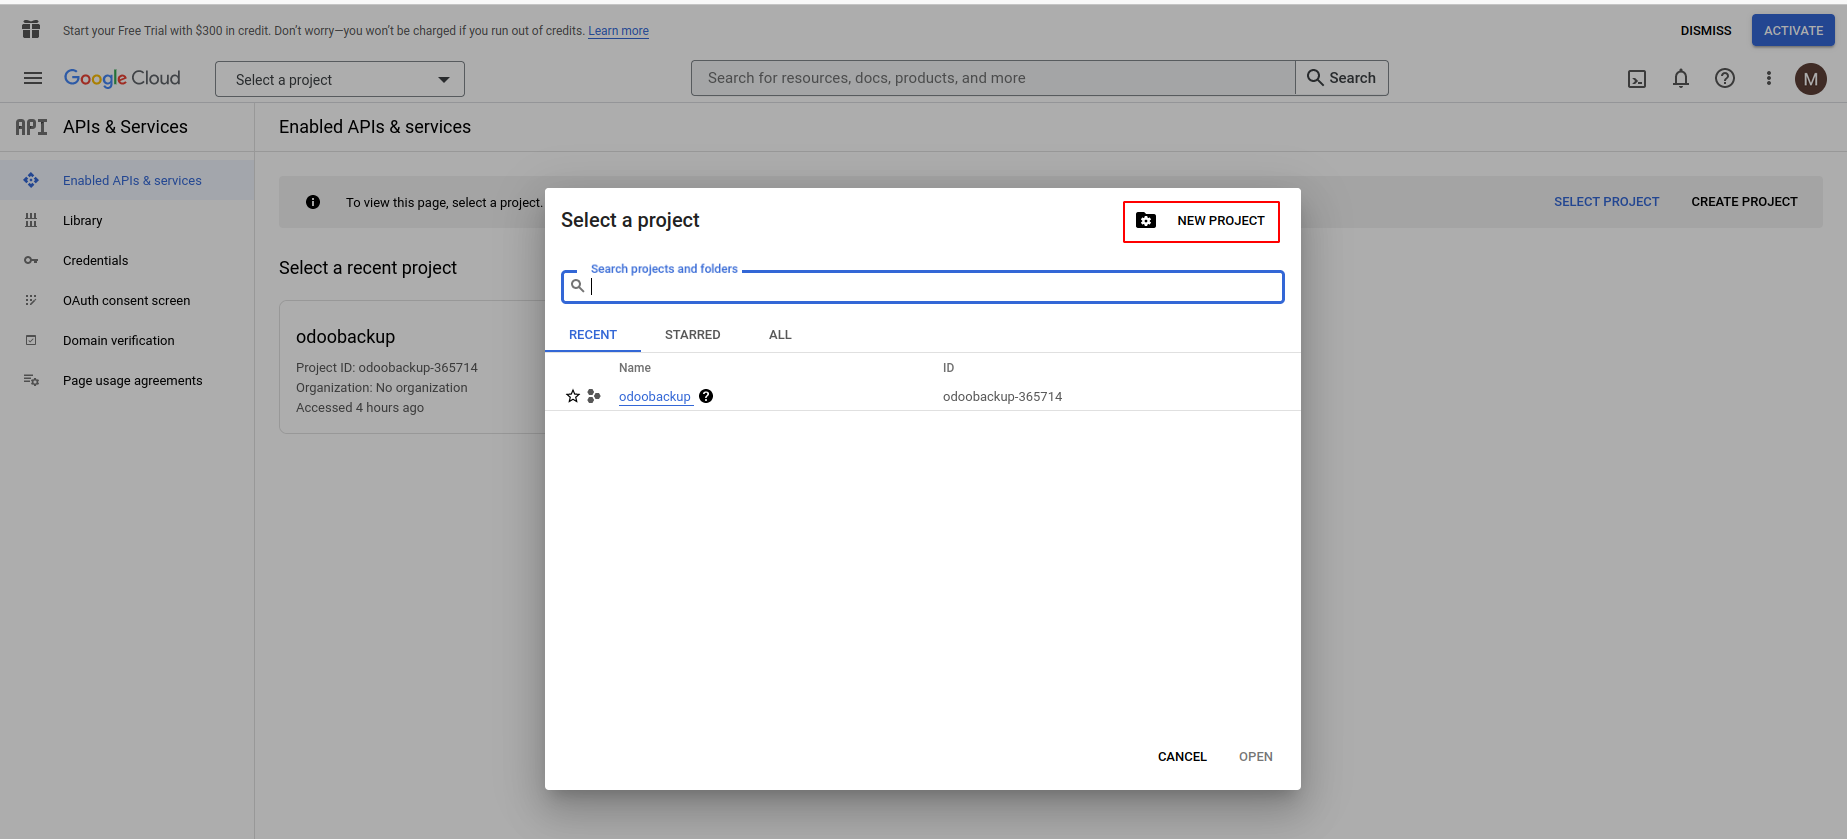Screen dimensions: 1847x839
Task: Click the help question mark icon
Action: [x=1725, y=78]
